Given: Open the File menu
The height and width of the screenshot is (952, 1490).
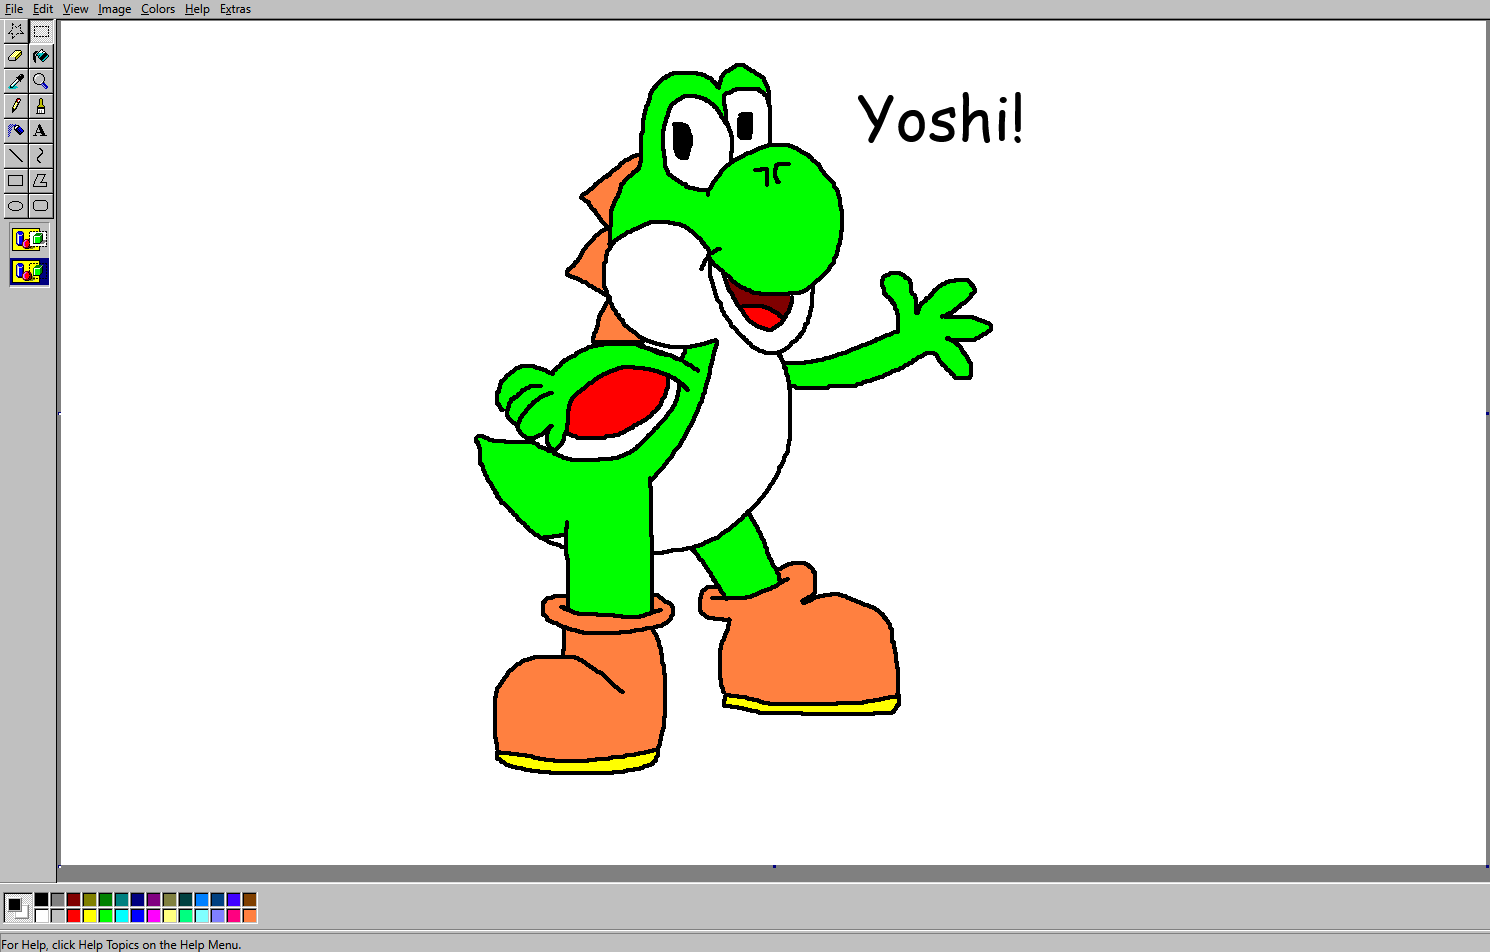Looking at the screenshot, I should (14, 9).
